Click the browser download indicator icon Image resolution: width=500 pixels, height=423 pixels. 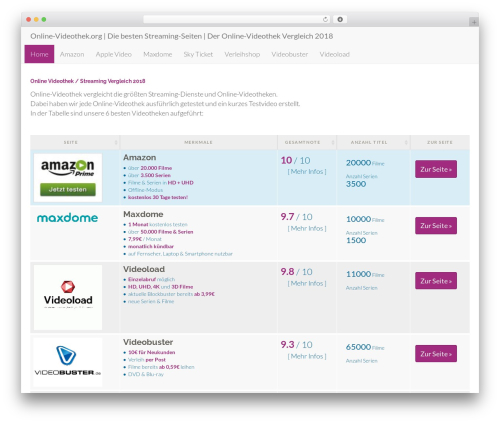tap(340, 19)
